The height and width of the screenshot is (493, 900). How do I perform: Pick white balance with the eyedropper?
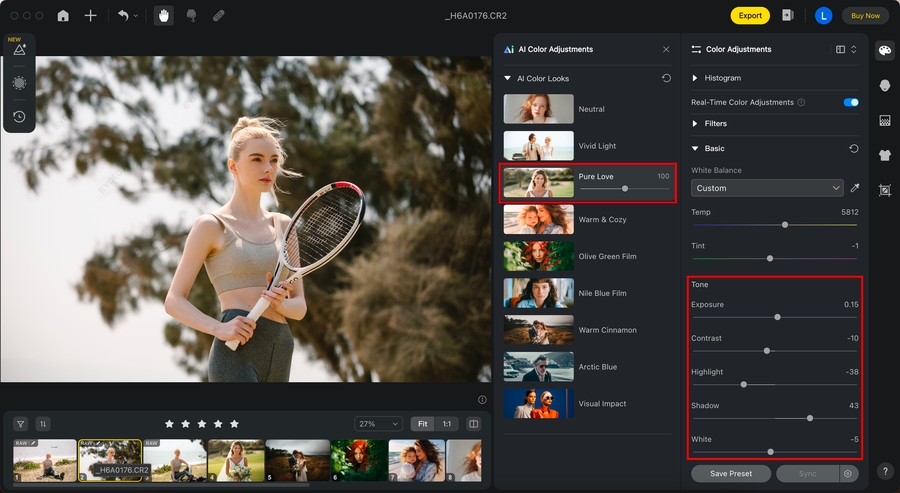(854, 188)
